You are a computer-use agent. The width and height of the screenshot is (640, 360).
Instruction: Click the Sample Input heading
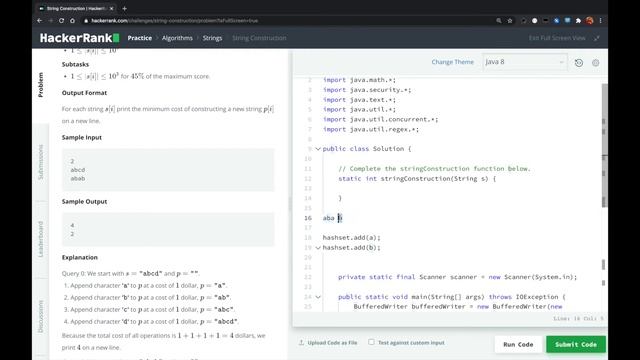pos(82,137)
